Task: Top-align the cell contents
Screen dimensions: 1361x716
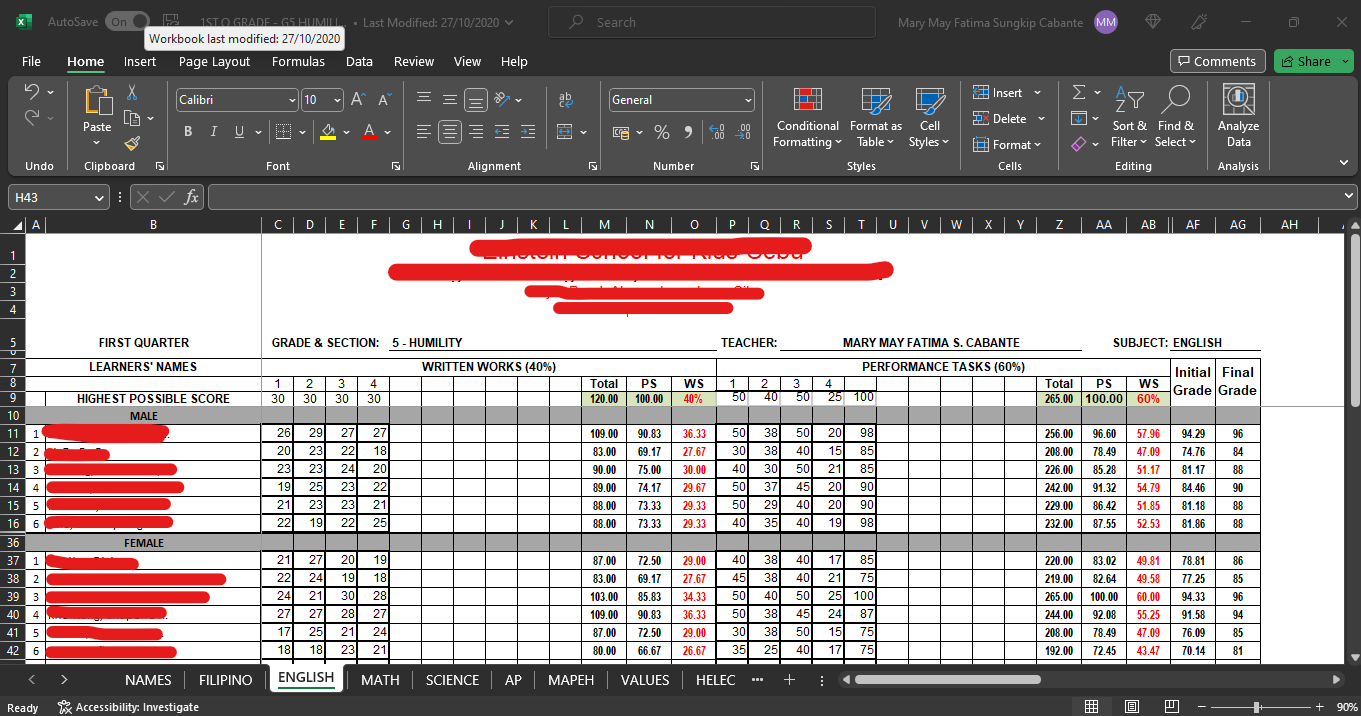Action: (424, 100)
